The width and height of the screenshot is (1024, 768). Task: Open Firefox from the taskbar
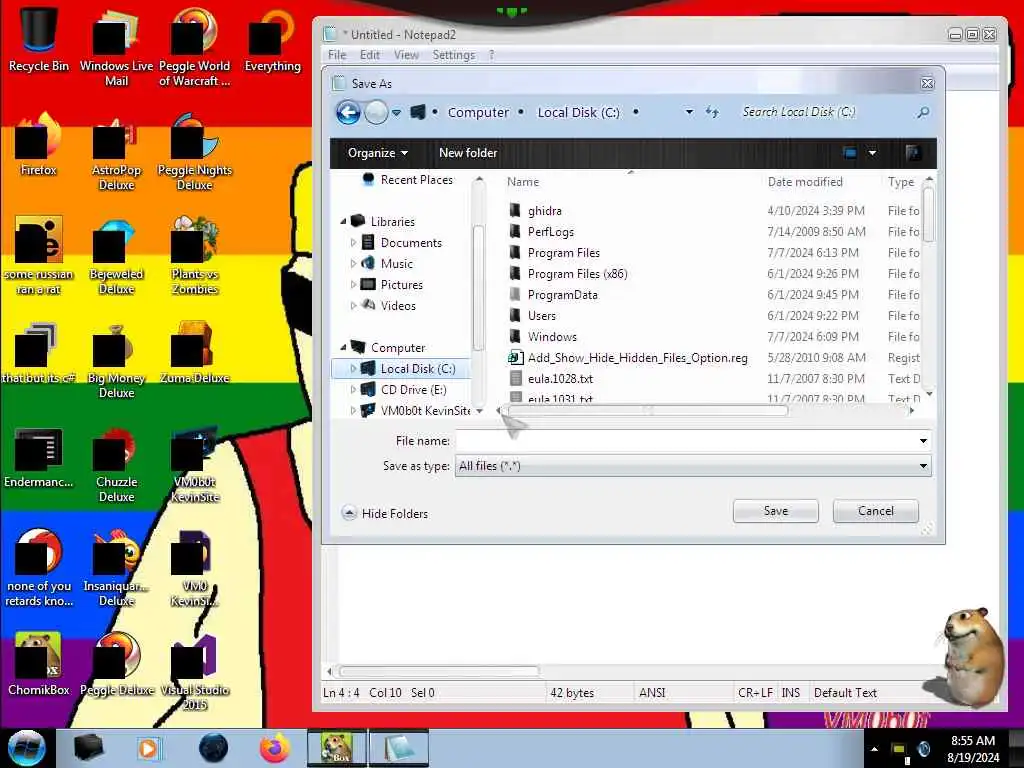(275, 748)
